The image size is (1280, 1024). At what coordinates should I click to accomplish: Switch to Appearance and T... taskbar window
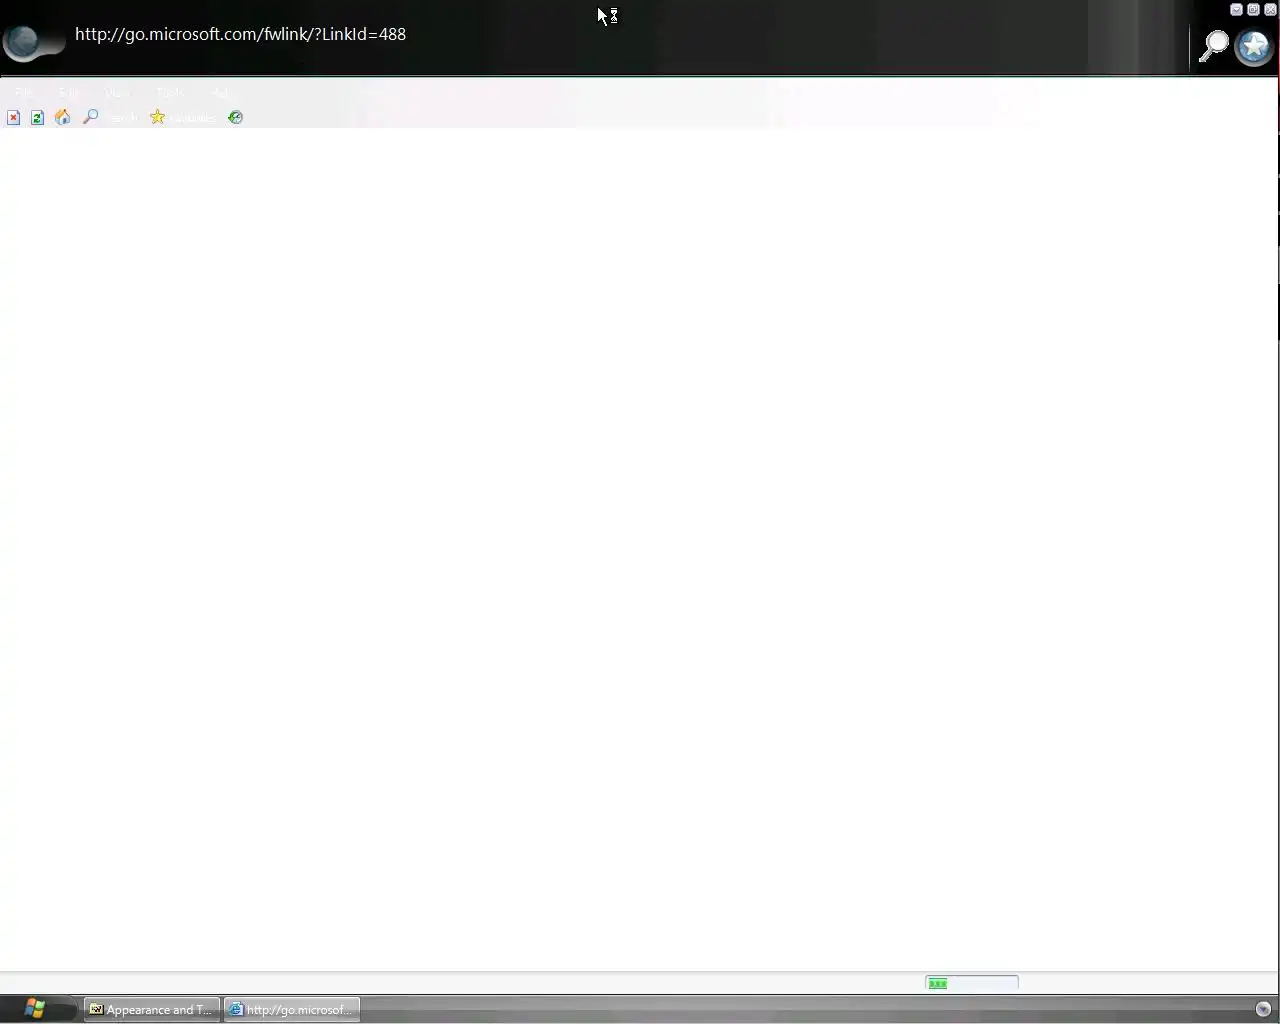click(152, 1009)
